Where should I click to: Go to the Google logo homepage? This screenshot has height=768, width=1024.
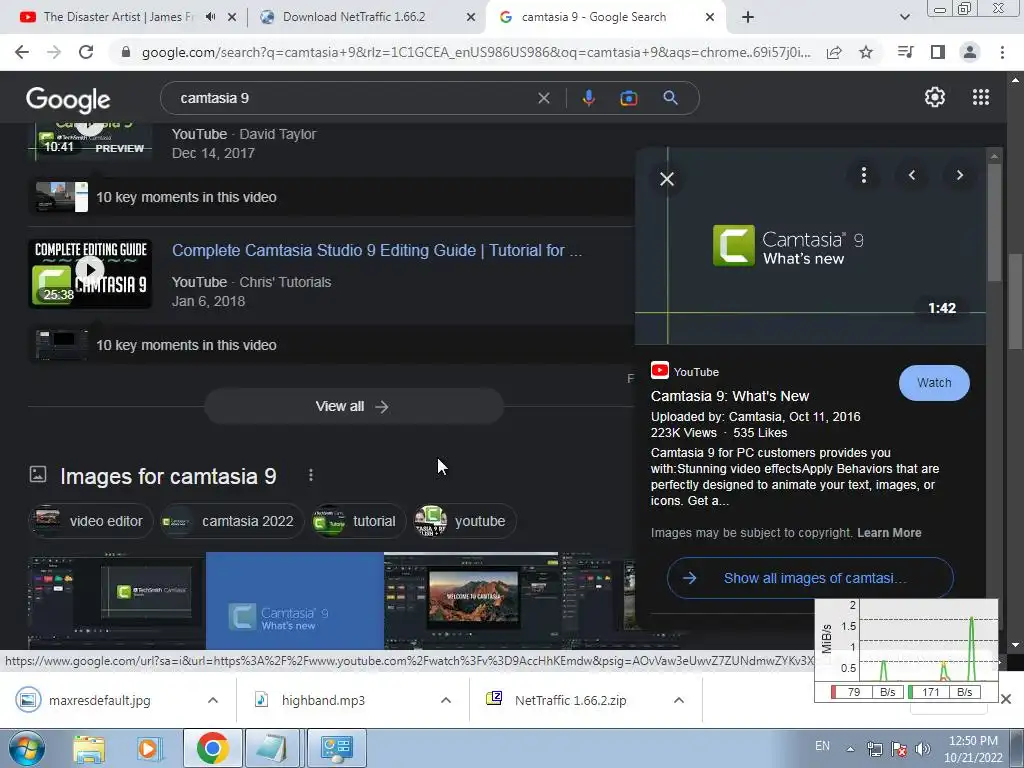[x=68, y=99]
